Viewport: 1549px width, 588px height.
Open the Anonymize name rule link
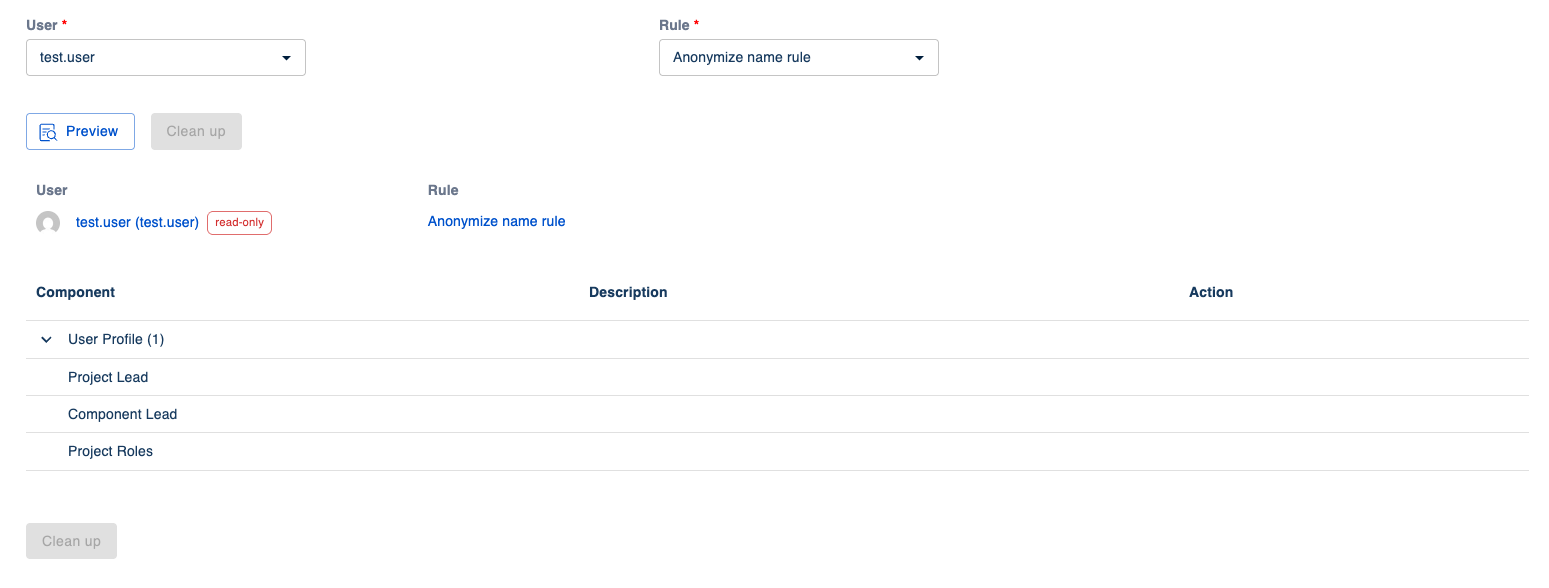tap(496, 222)
